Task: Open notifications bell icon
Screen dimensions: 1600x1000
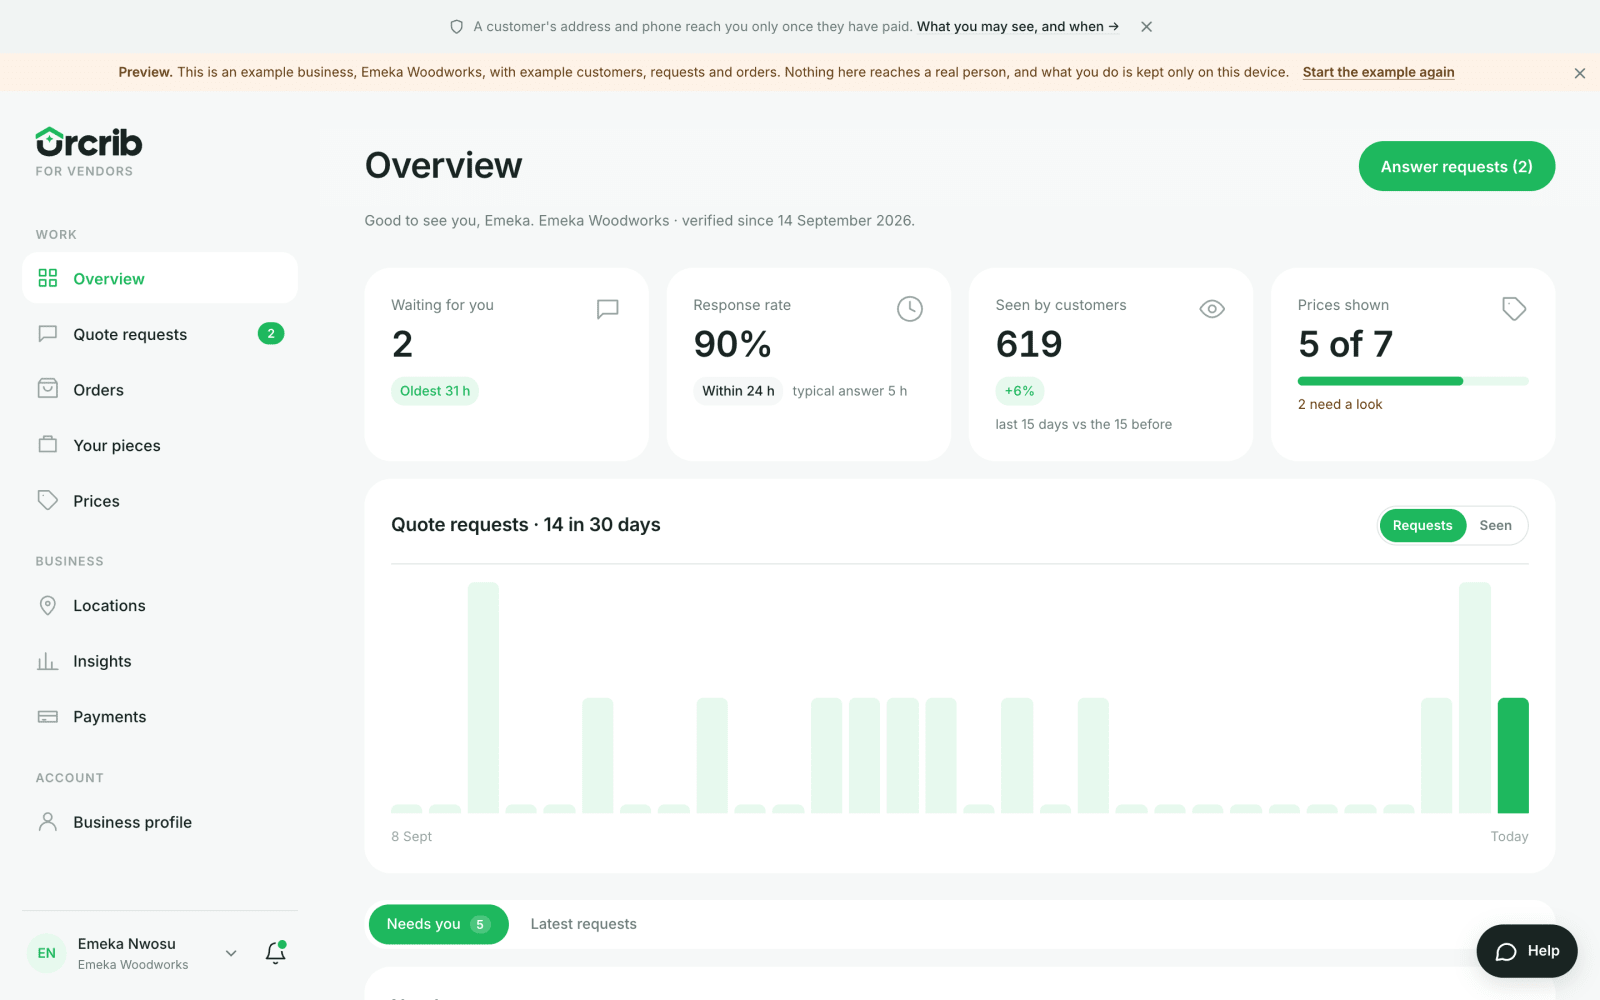Action: pyautogui.click(x=276, y=953)
